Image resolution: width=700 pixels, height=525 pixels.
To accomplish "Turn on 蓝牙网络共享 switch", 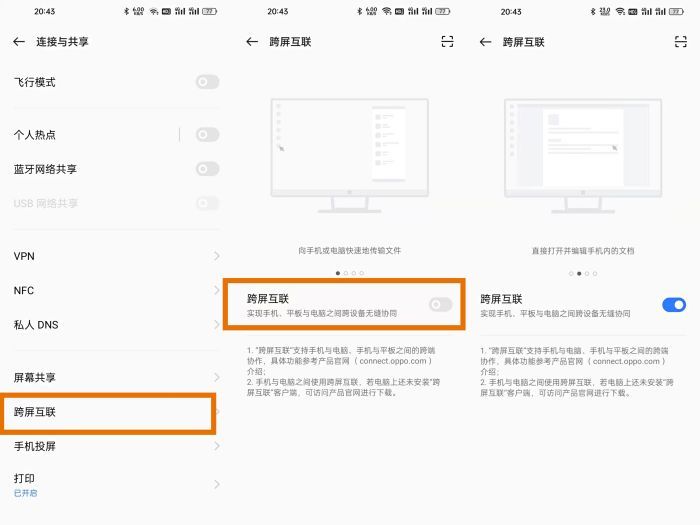I will (x=207, y=168).
